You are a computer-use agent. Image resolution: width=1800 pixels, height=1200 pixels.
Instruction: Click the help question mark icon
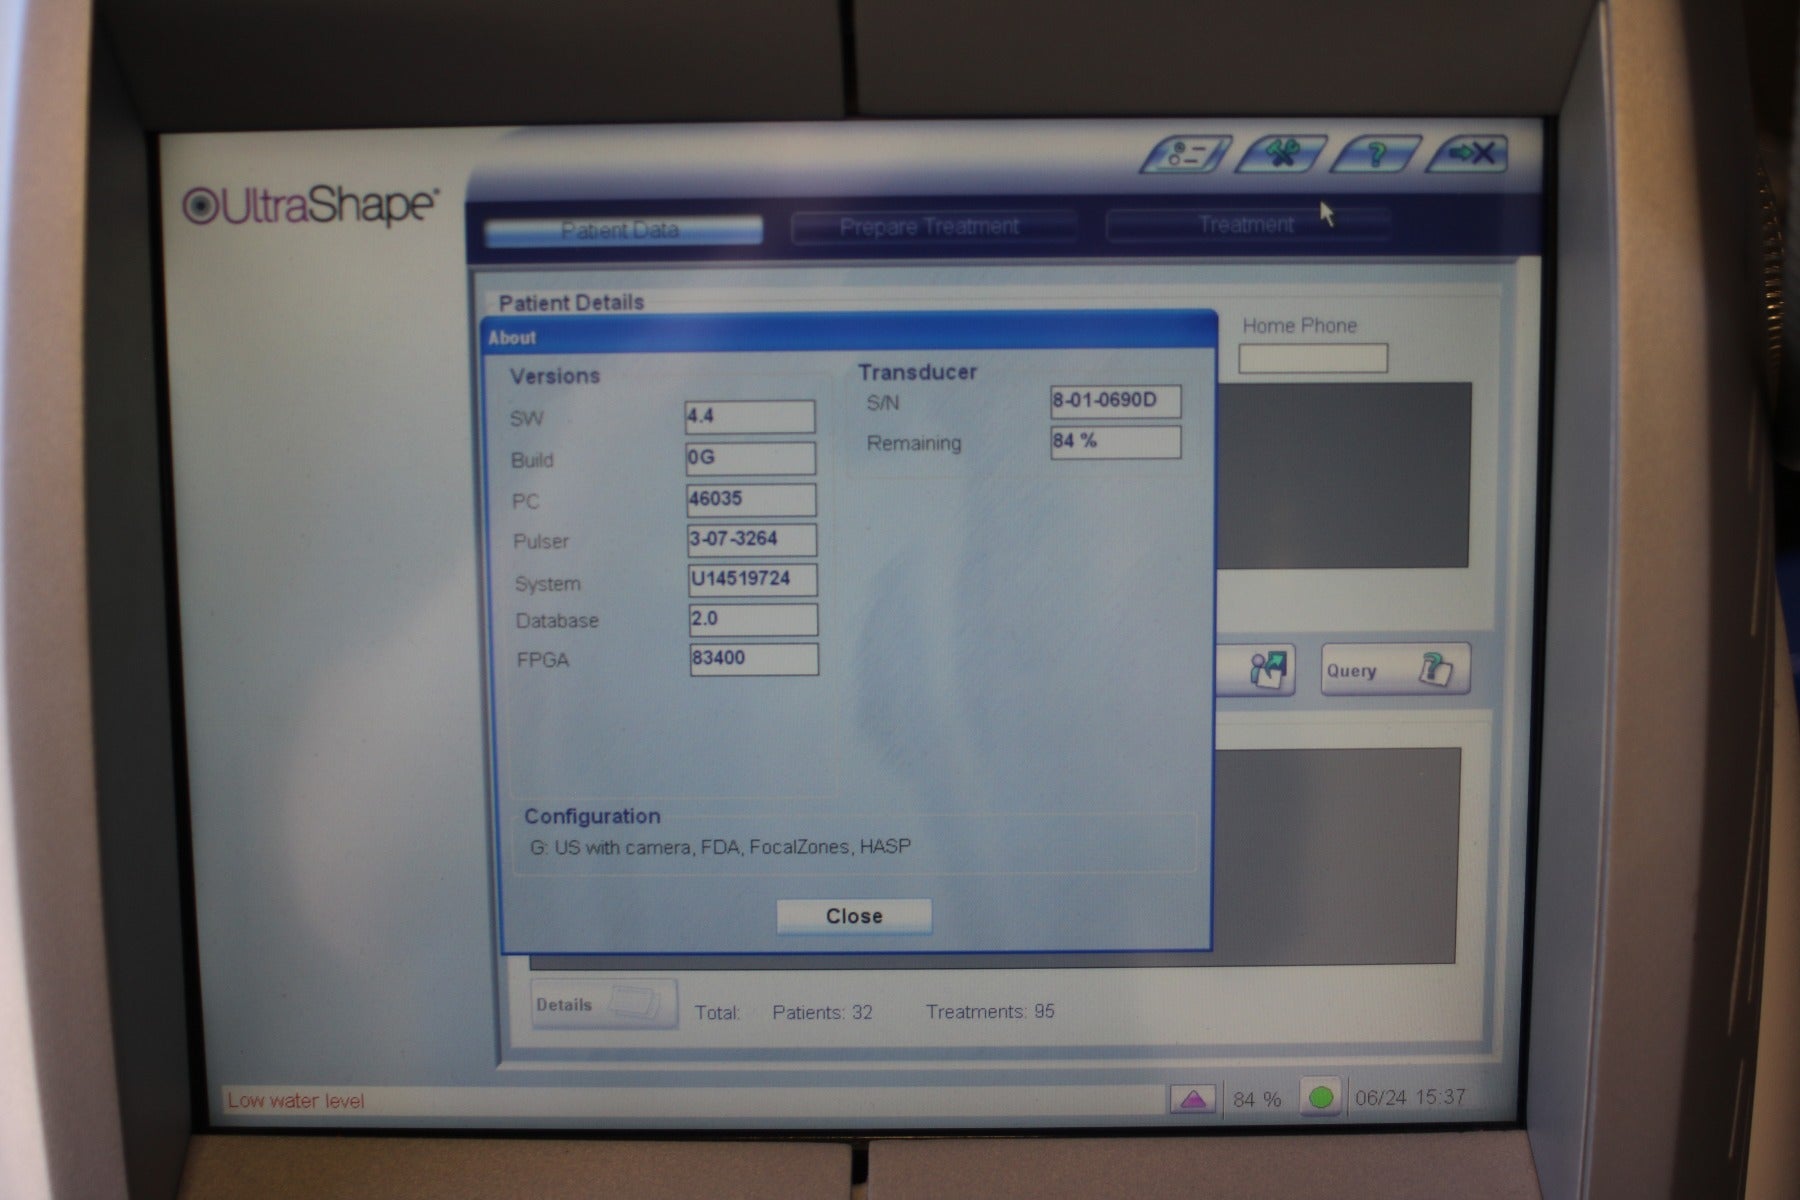(1376, 155)
